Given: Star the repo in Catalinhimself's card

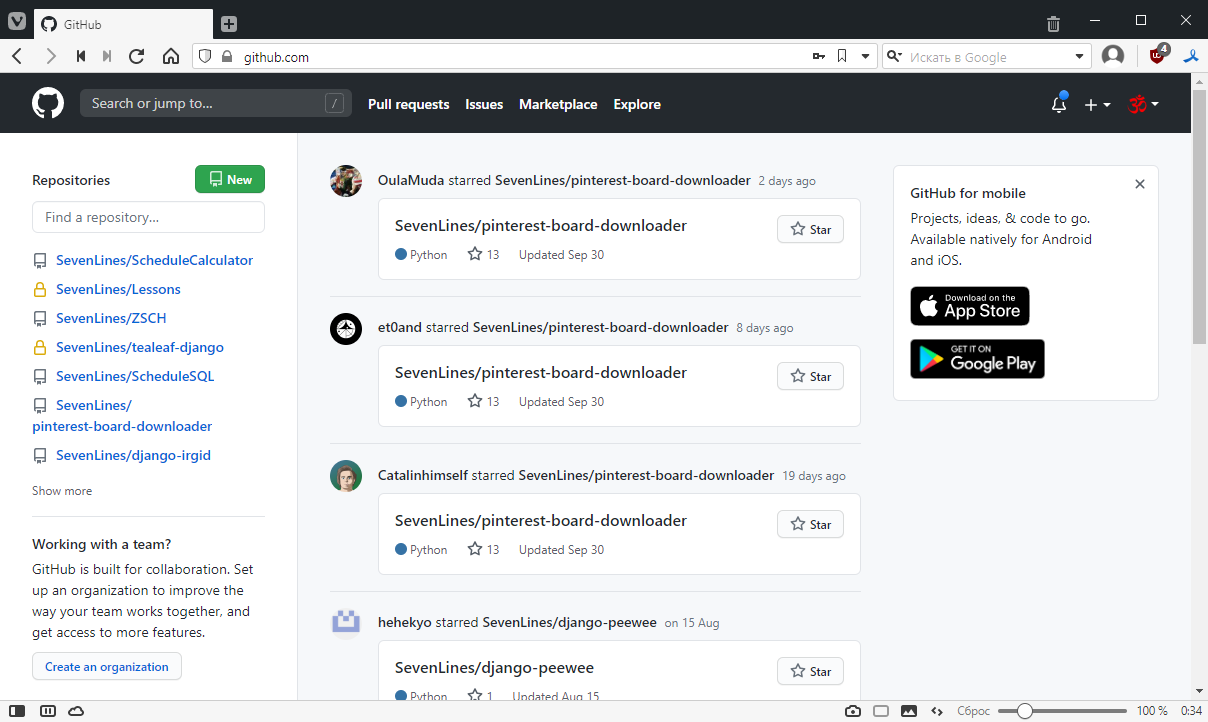Looking at the screenshot, I should 810,524.
